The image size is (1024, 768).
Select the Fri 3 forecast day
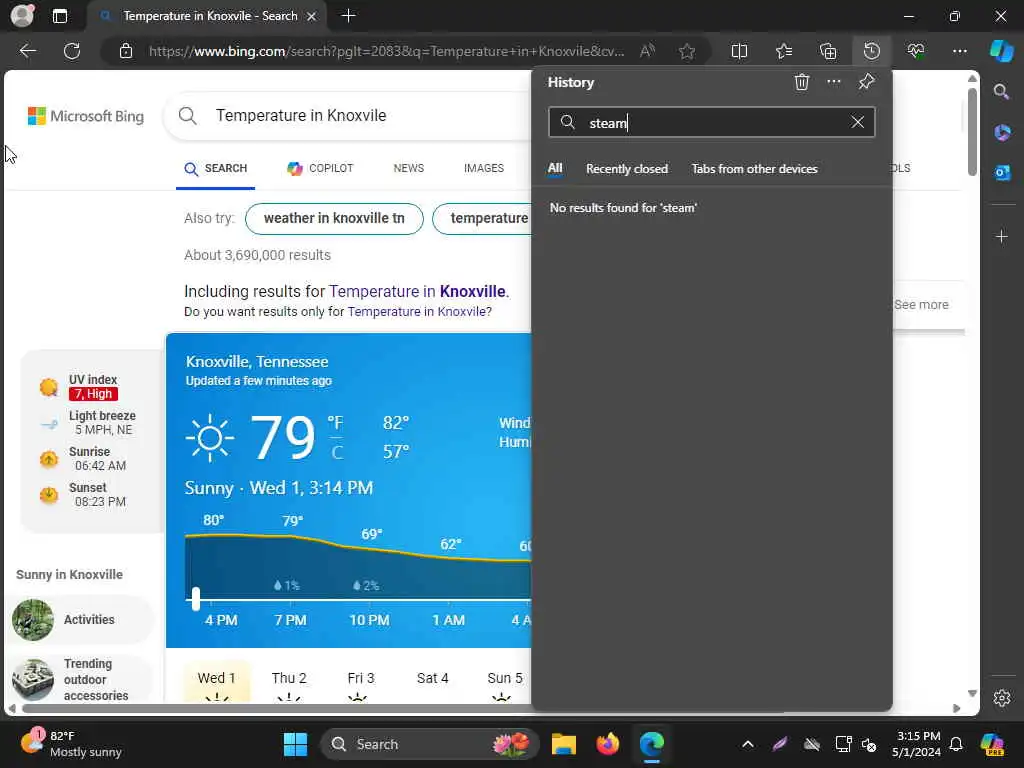click(360, 679)
